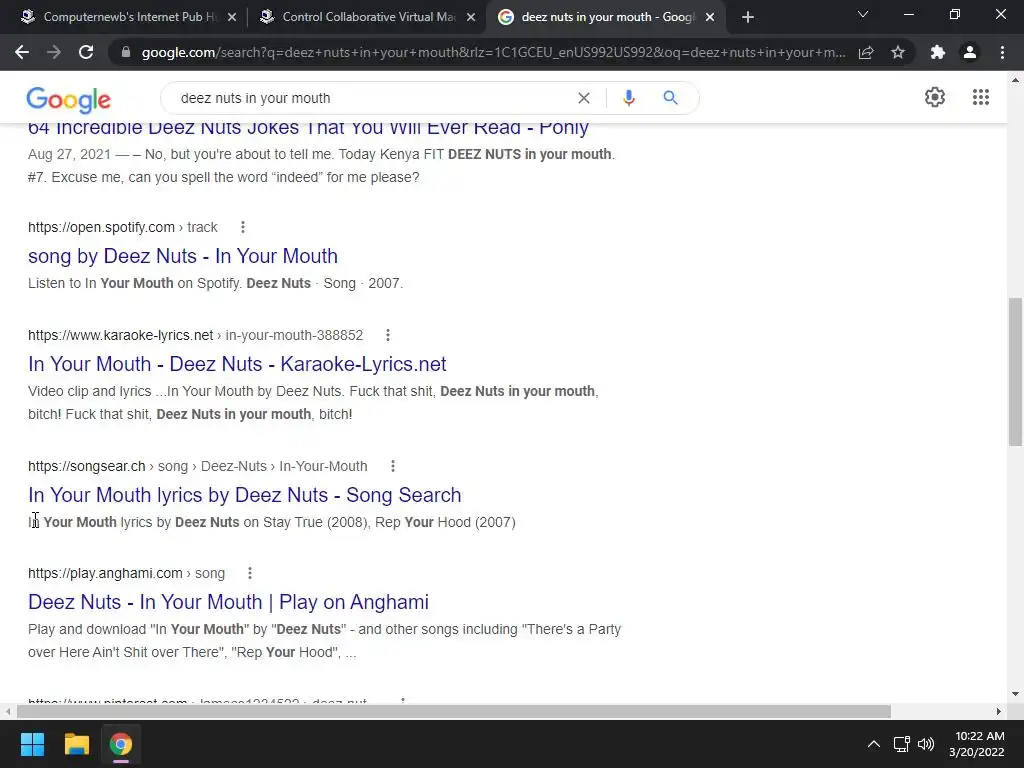Screen dimensions: 1024x768
Task: Open network settings from system tray
Action: (x=902, y=744)
